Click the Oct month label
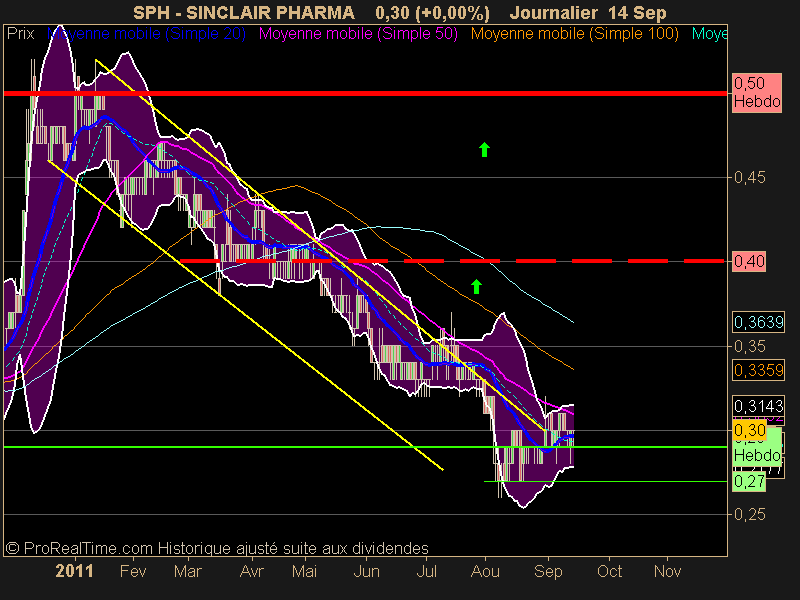 tap(609, 571)
